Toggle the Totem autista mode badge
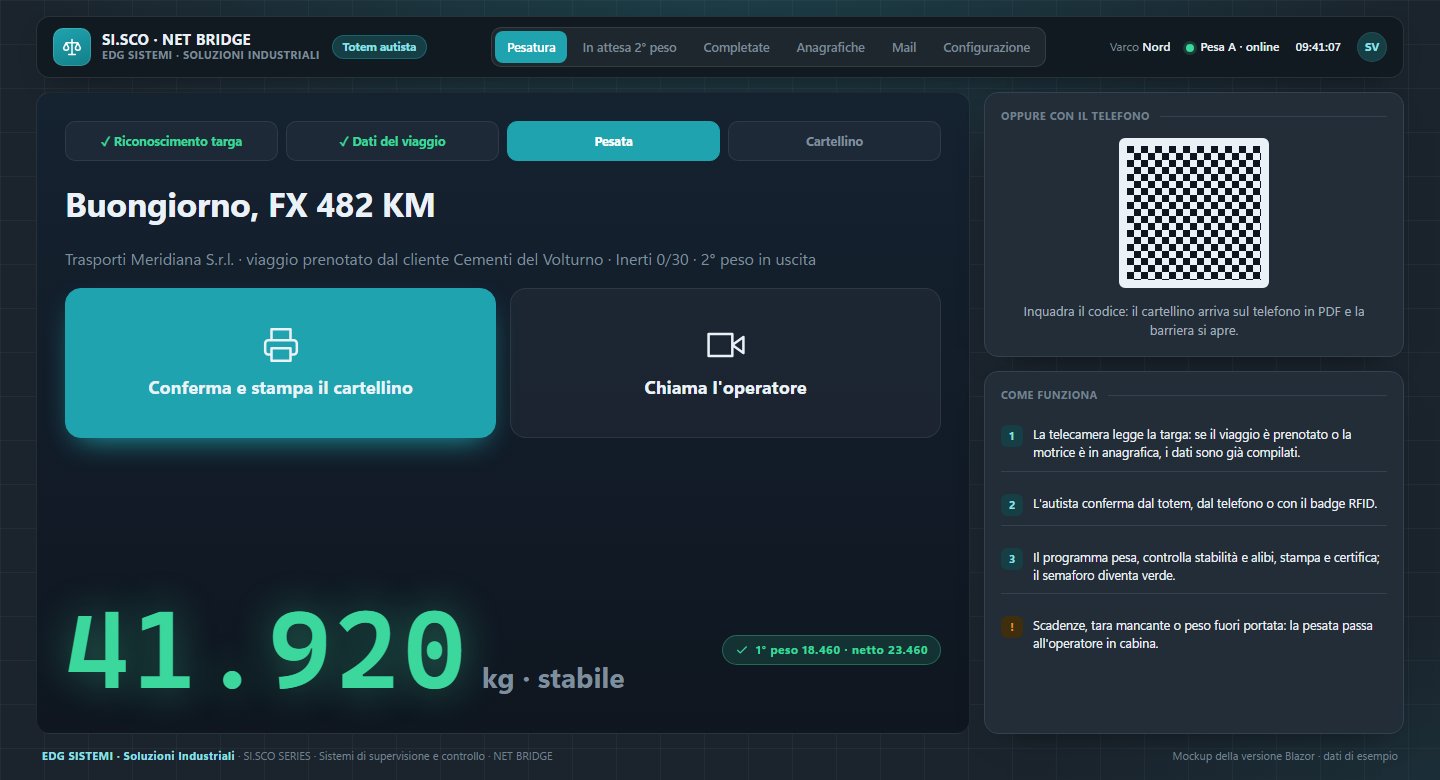The width and height of the screenshot is (1440, 780). tap(379, 47)
